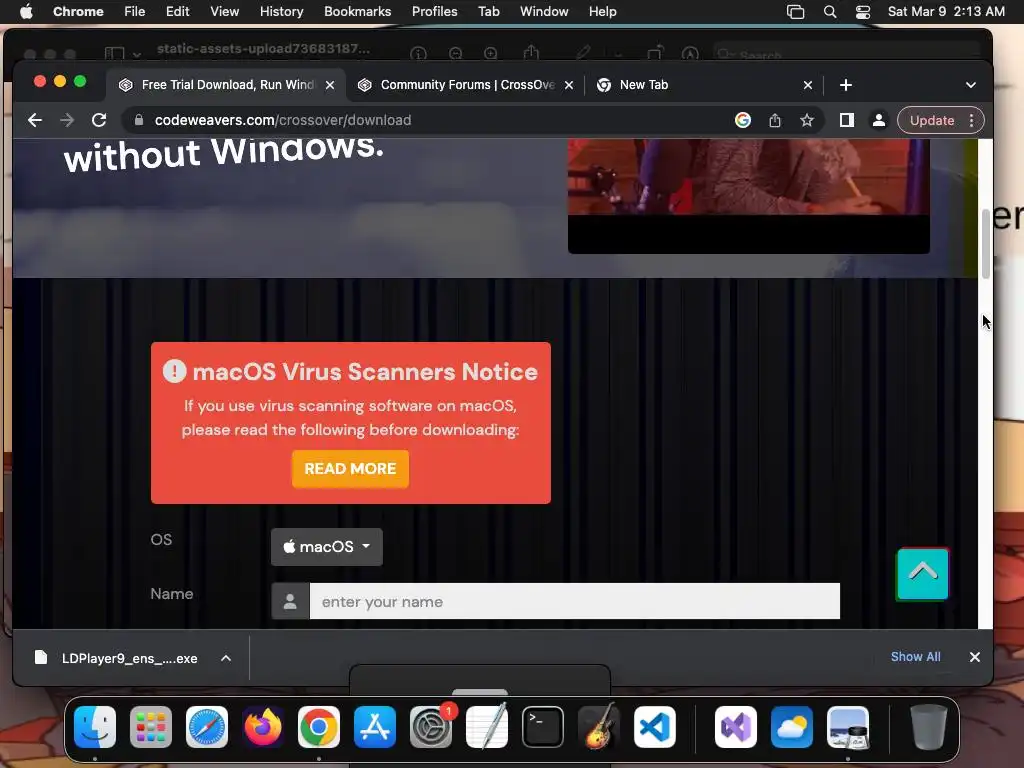Open Control Center in the menu bar
Viewport: 1024px width, 768px height.
point(863,12)
